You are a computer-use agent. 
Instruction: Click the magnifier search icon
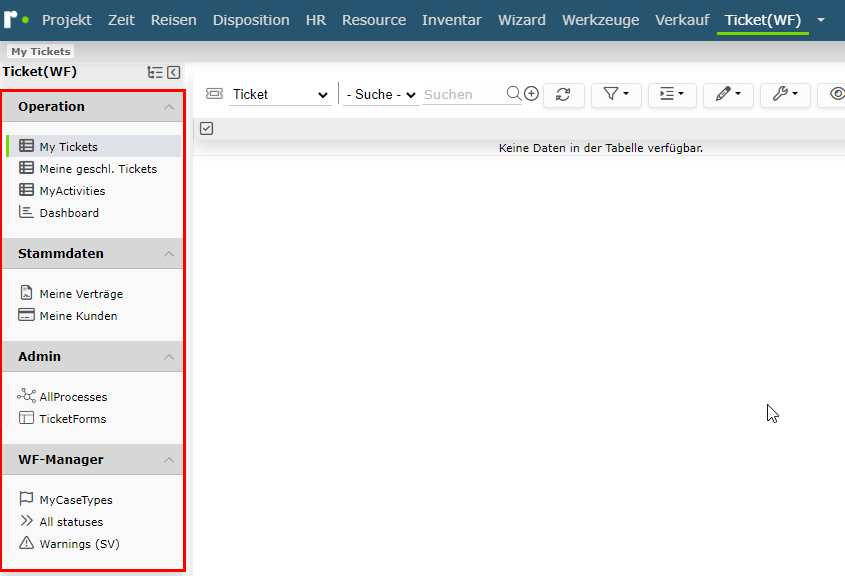coord(514,94)
